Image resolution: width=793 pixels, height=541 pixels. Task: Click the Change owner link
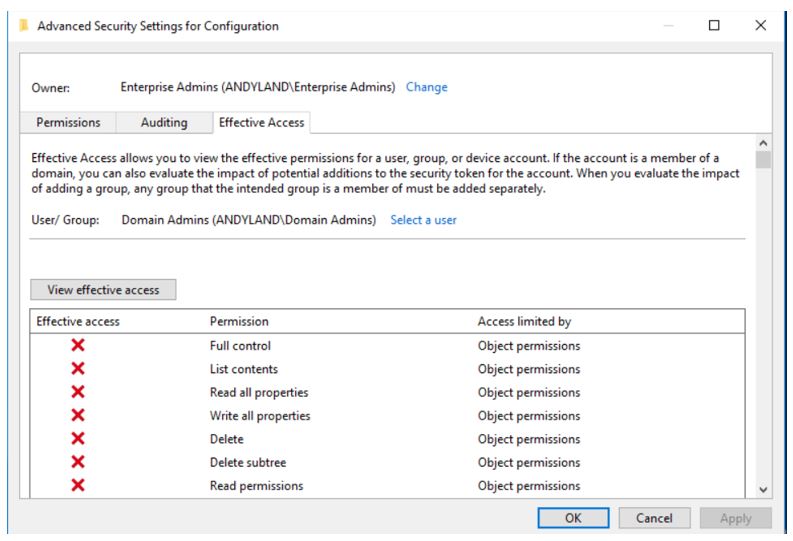pyautogui.click(x=426, y=87)
